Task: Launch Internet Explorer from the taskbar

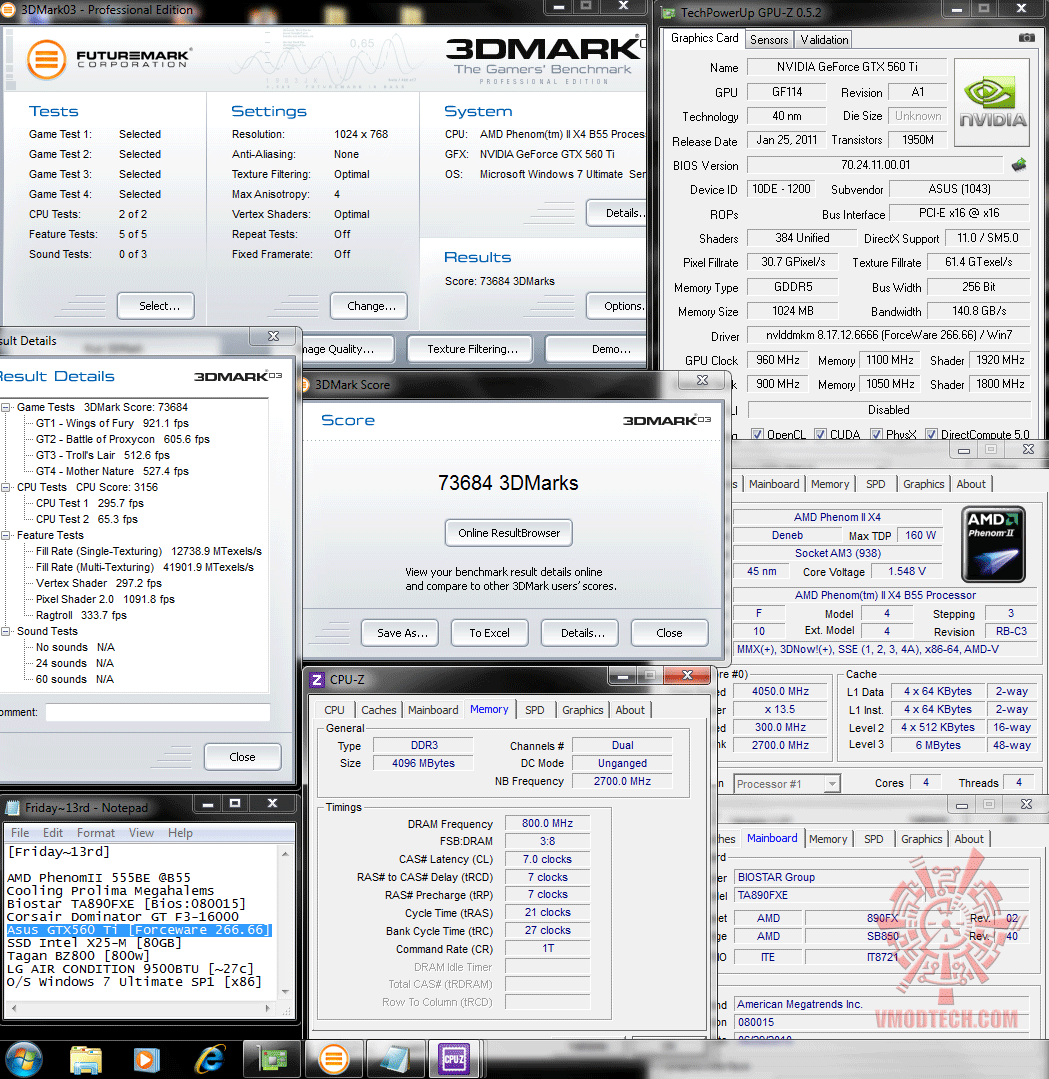Action: coord(209,1060)
